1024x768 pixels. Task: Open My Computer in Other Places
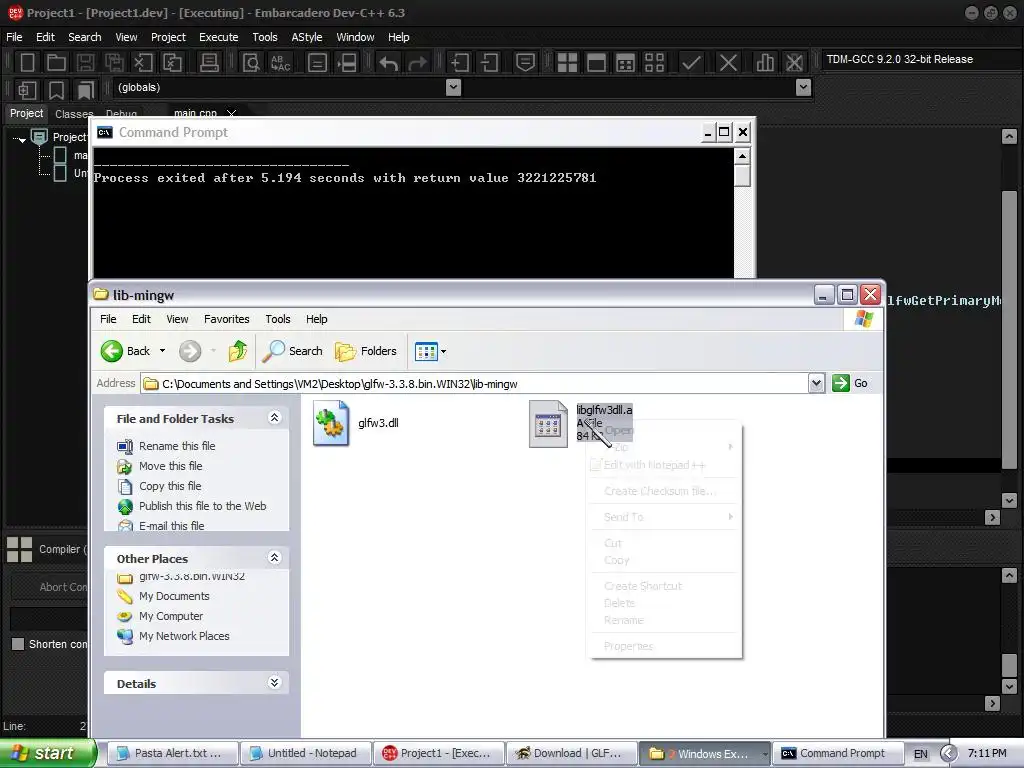pyautogui.click(x=171, y=616)
